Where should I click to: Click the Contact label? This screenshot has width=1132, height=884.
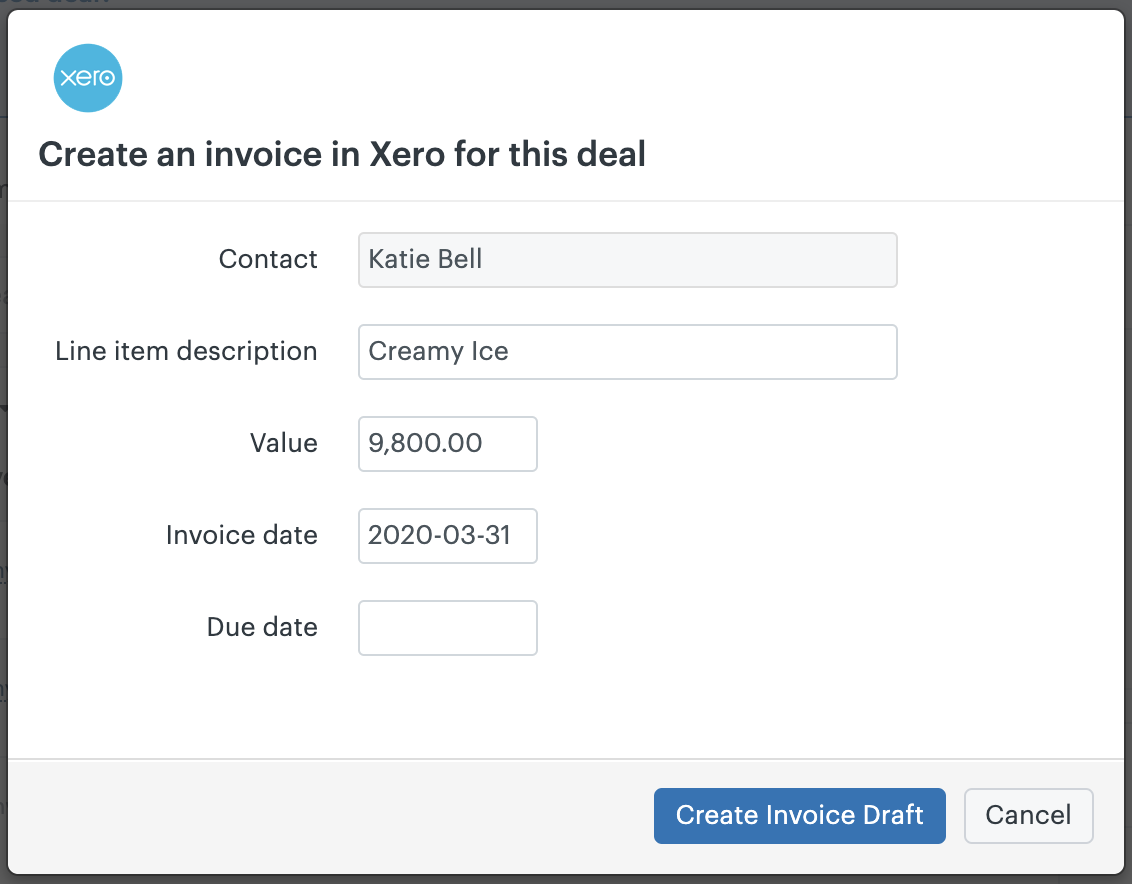click(x=268, y=259)
